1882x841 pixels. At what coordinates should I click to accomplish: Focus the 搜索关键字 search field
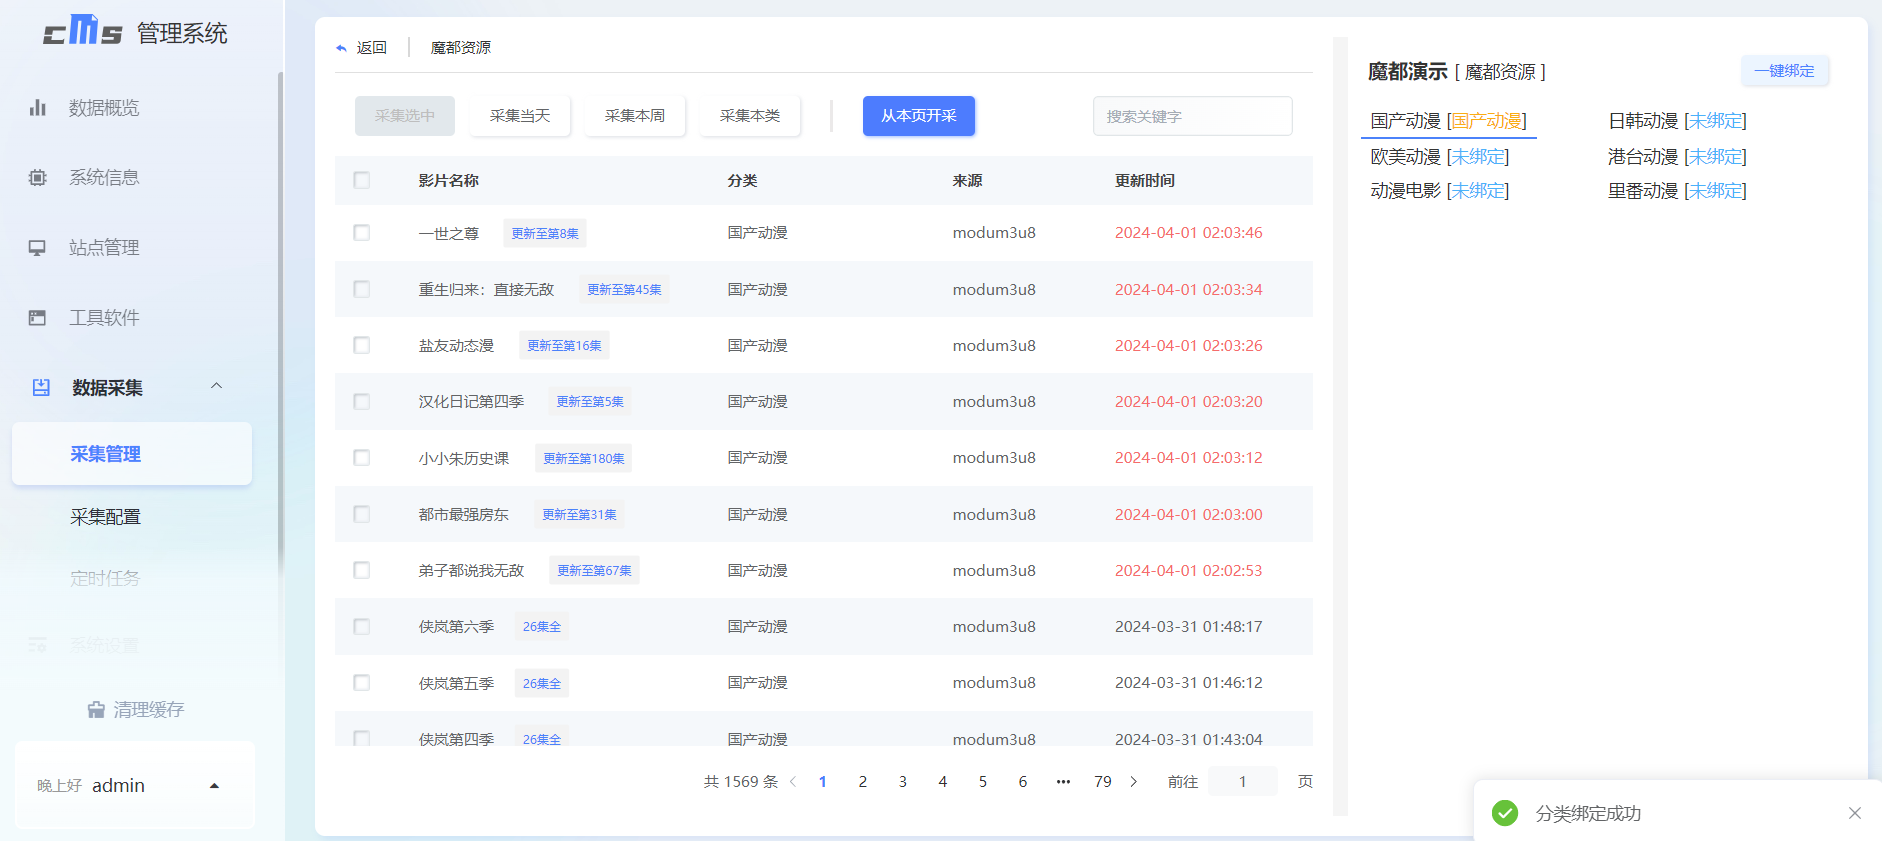1192,116
